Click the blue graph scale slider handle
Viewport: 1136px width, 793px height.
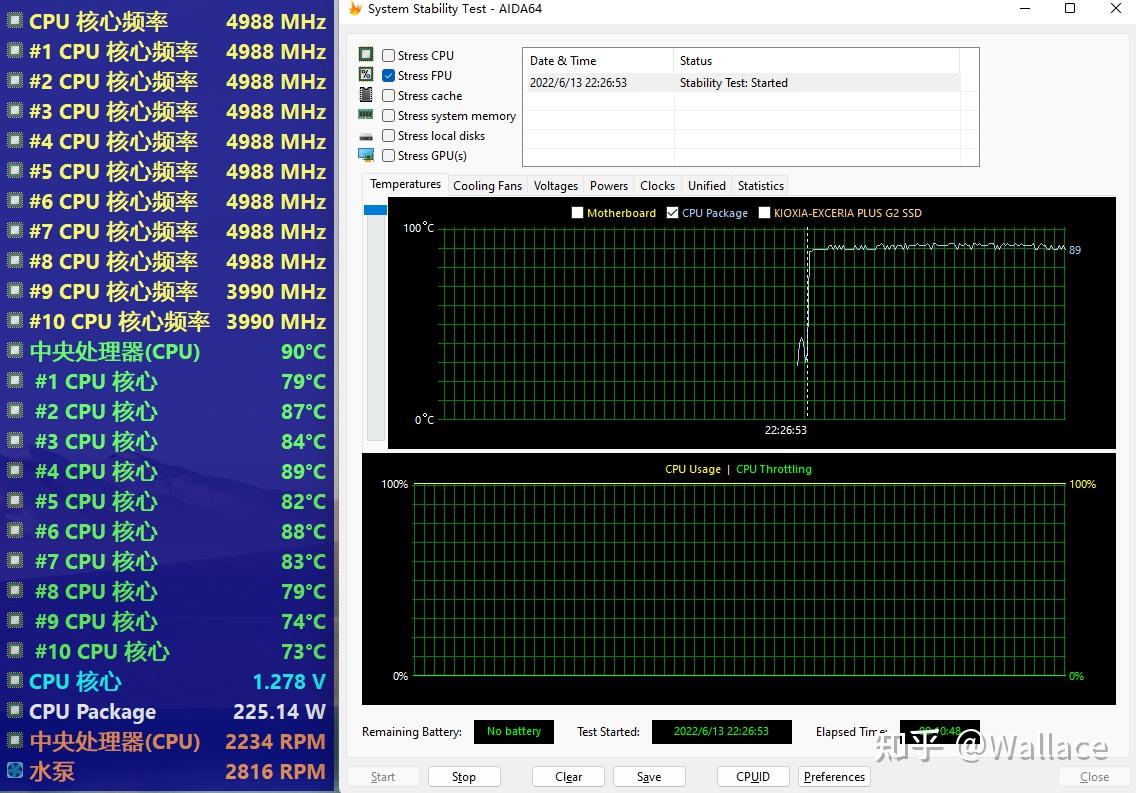tap(375, 210)
